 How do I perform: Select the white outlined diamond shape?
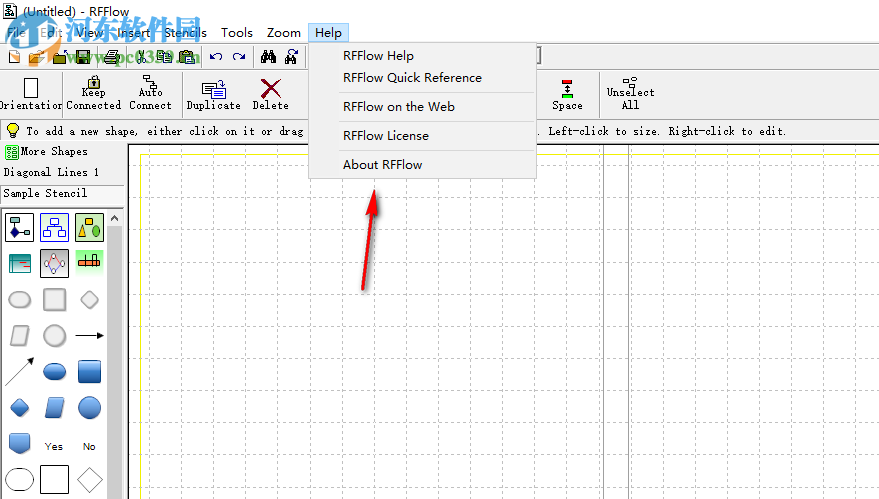pyautogui.click(x=89, y=479)
